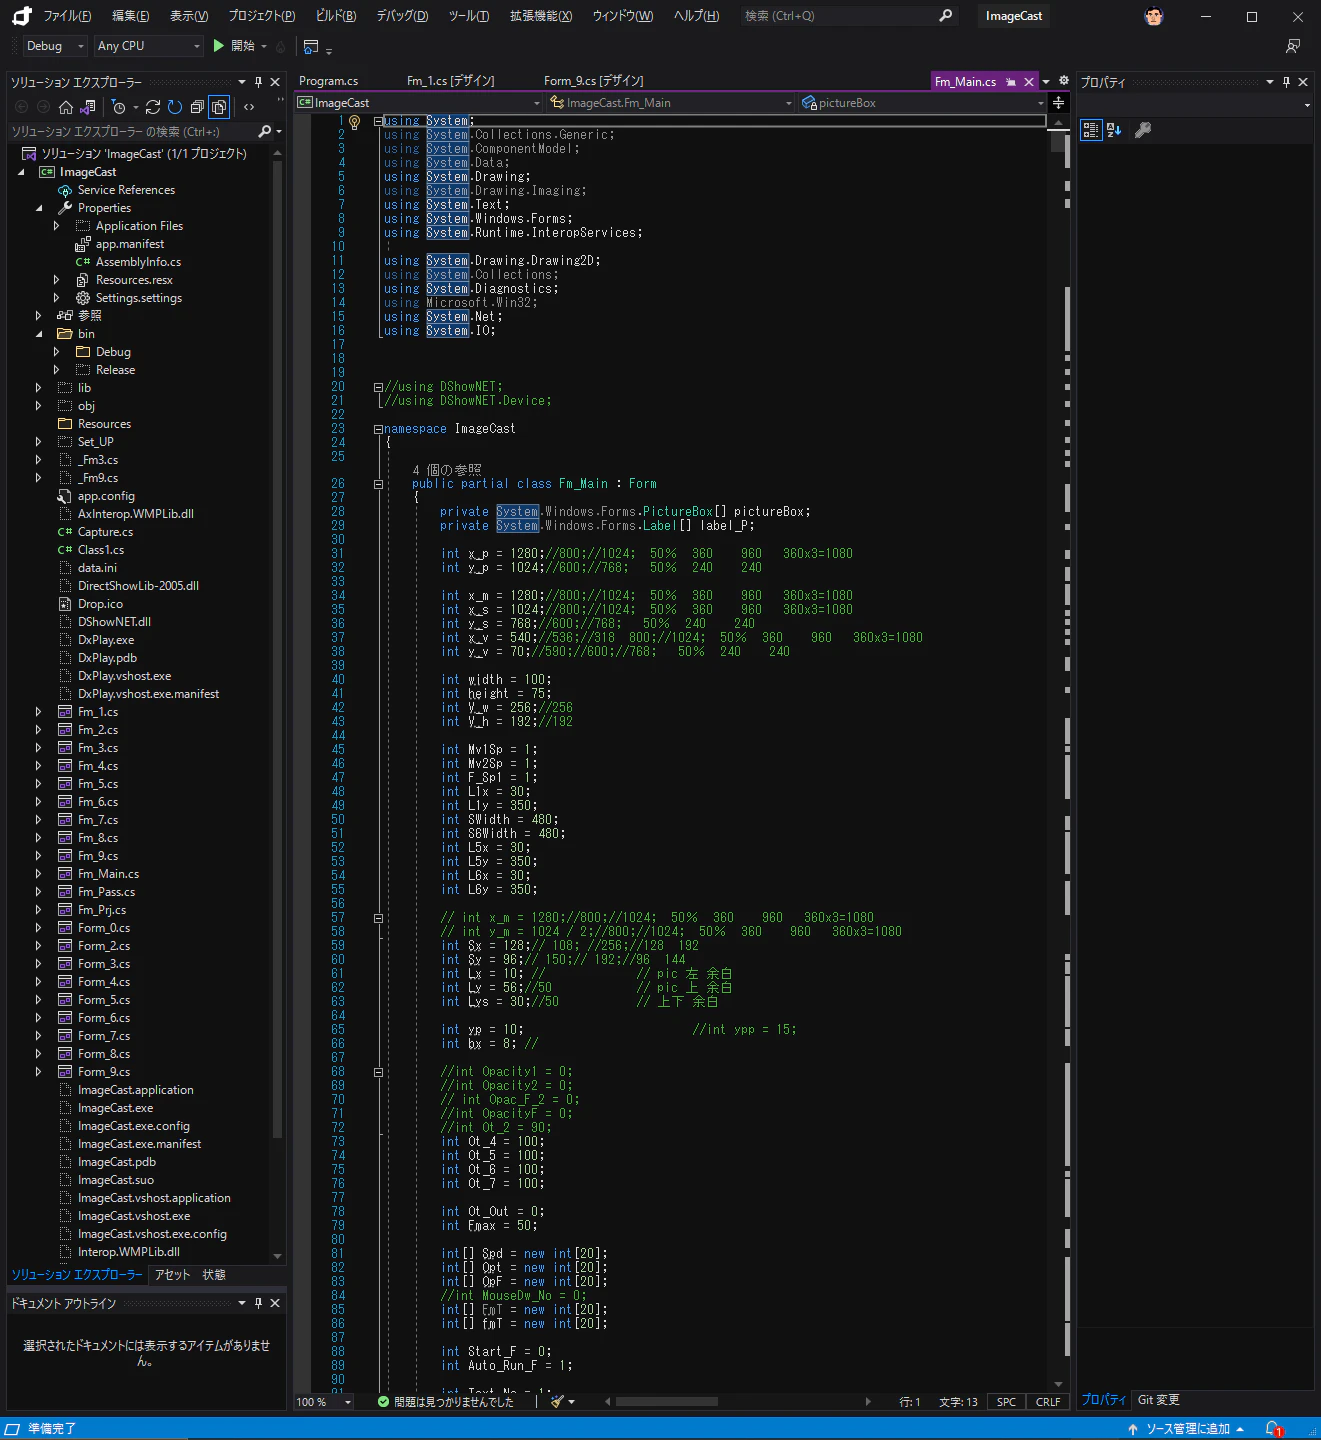Open the Any CPU platform dropdown

point(149,46)
